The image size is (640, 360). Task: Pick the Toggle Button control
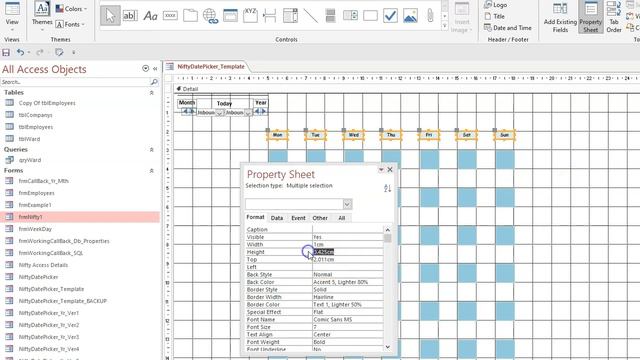point(330,16)
